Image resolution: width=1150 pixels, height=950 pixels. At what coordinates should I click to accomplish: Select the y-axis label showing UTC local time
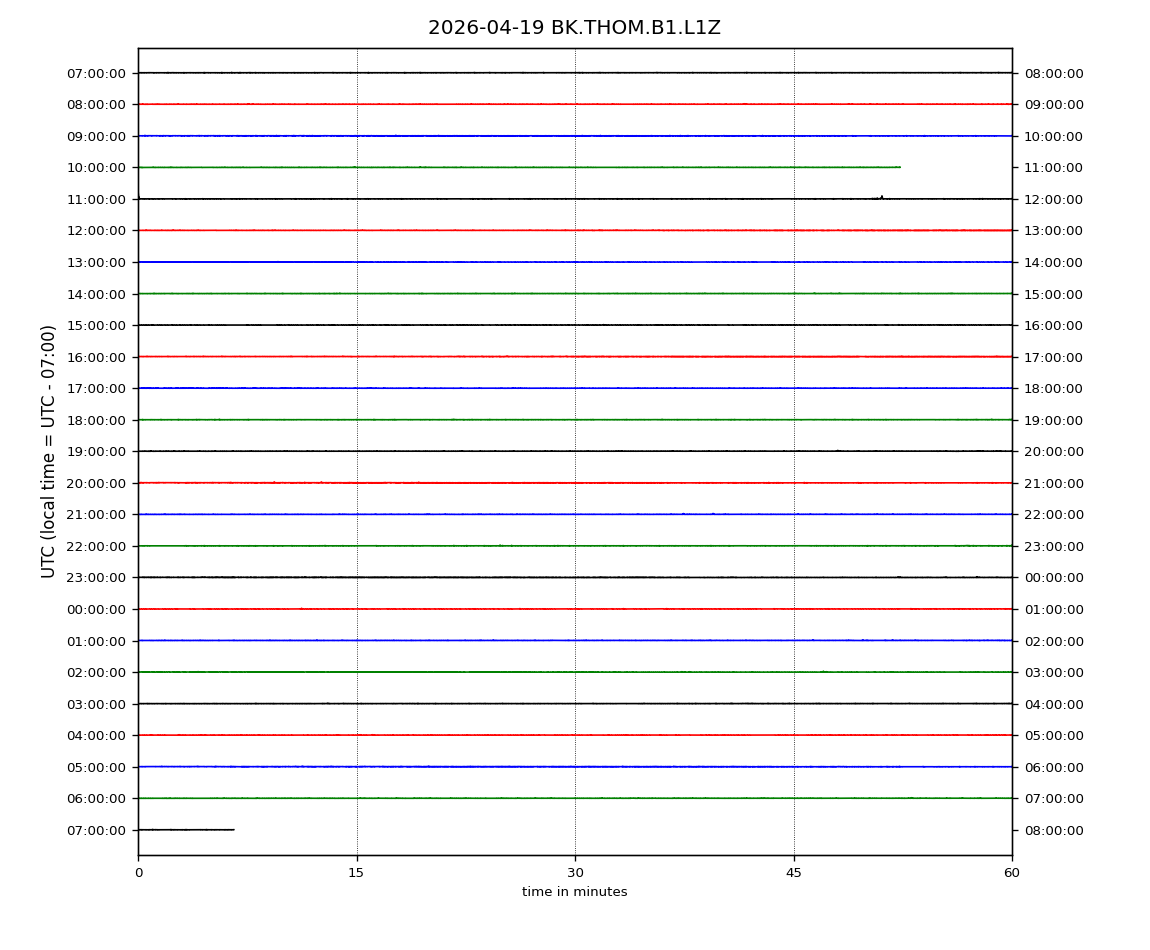[49, 451]
